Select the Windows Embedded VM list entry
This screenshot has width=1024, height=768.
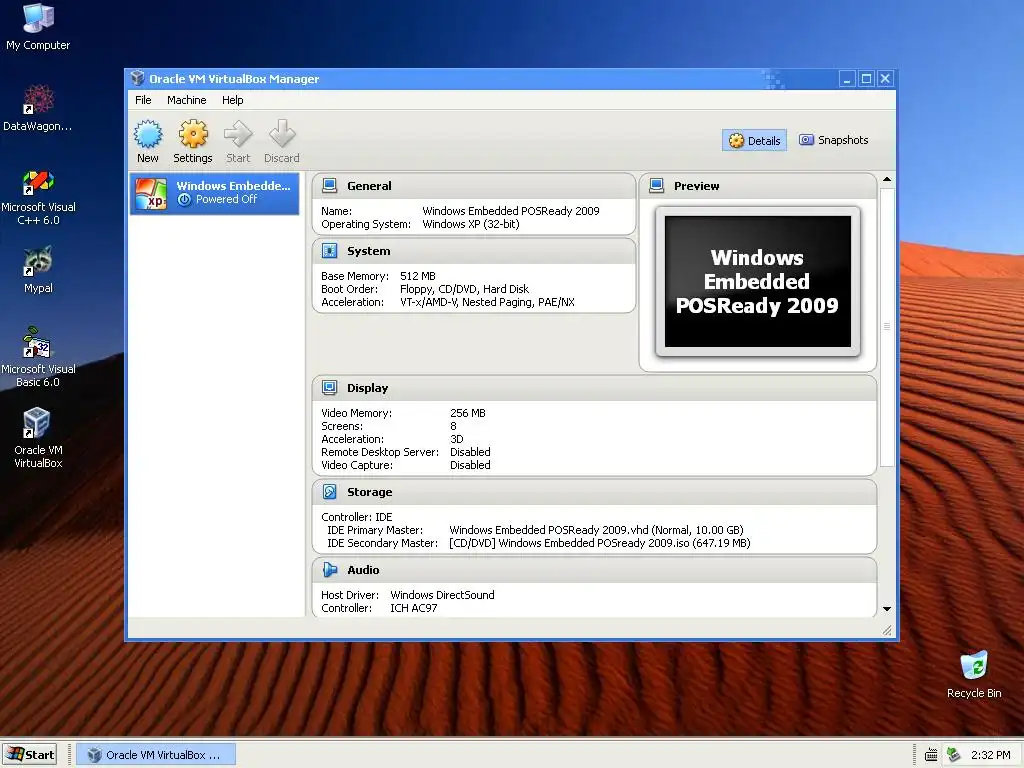[x=215, y=193]
